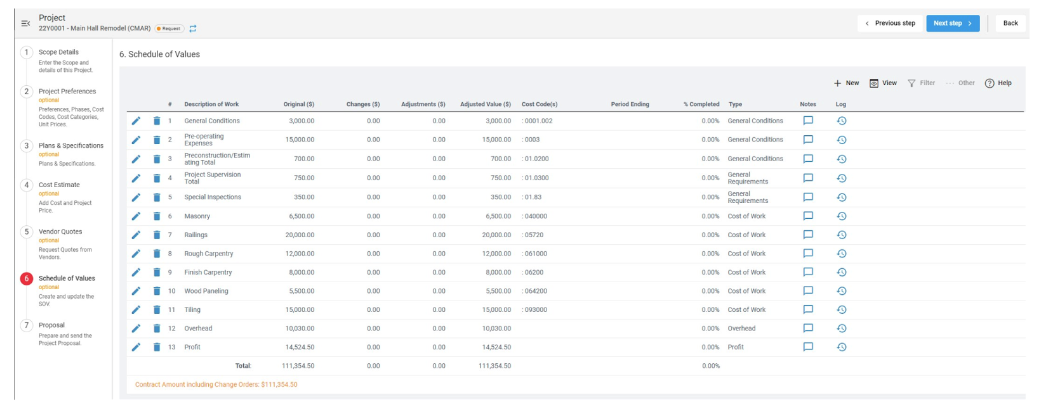Screen dimensions: 1038x412
Task: Click the Type column header
Action: 735,104
